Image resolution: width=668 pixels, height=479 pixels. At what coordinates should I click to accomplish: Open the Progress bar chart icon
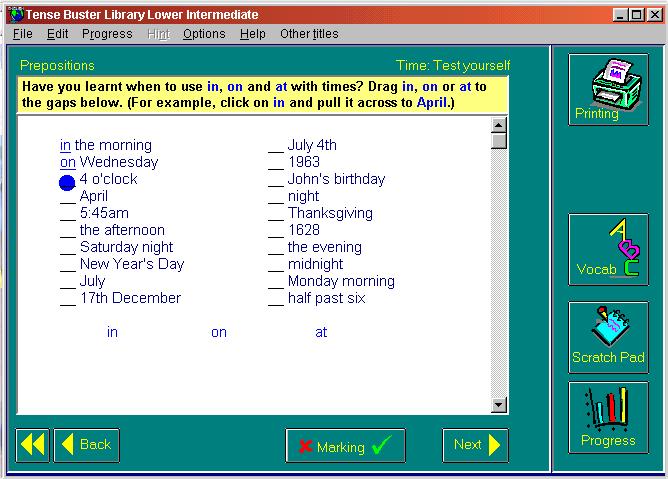click(x=608, y=417)
